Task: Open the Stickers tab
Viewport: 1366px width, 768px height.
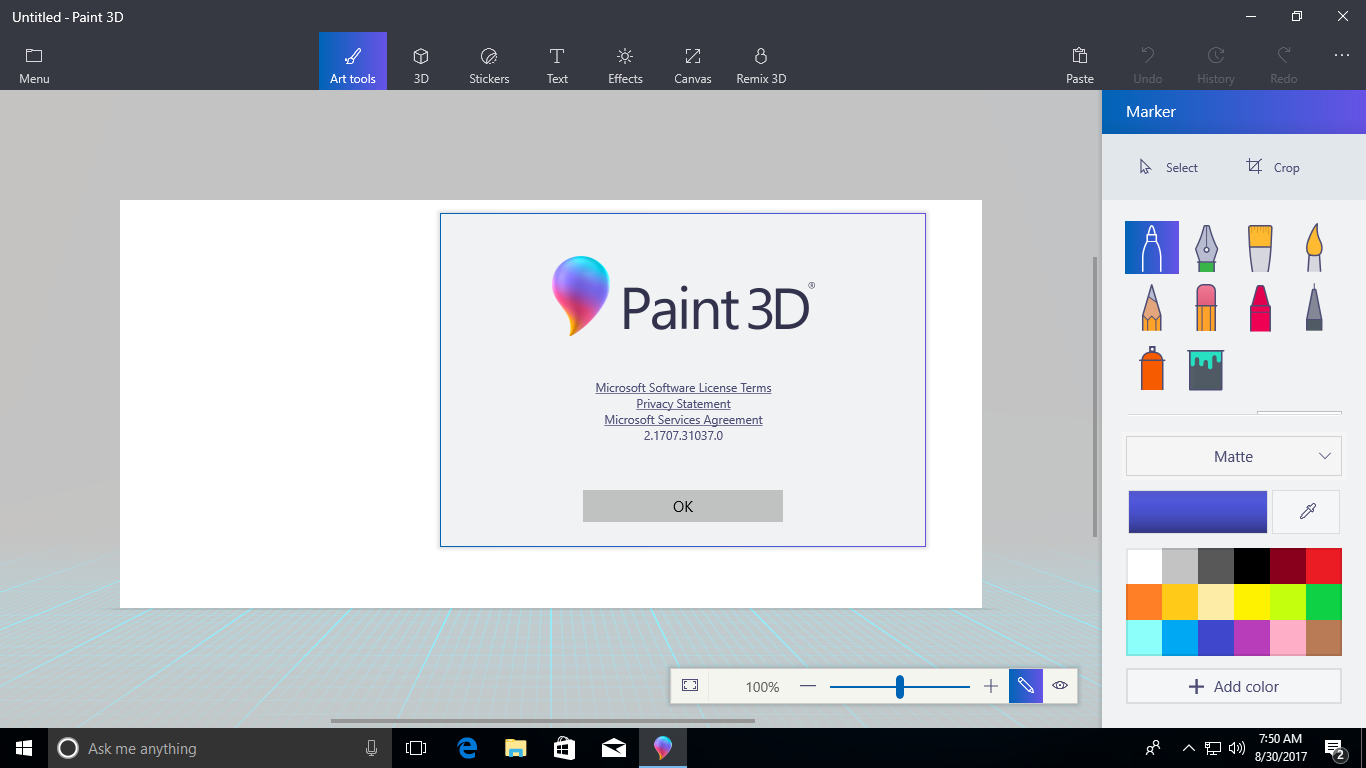Action: 489,61
